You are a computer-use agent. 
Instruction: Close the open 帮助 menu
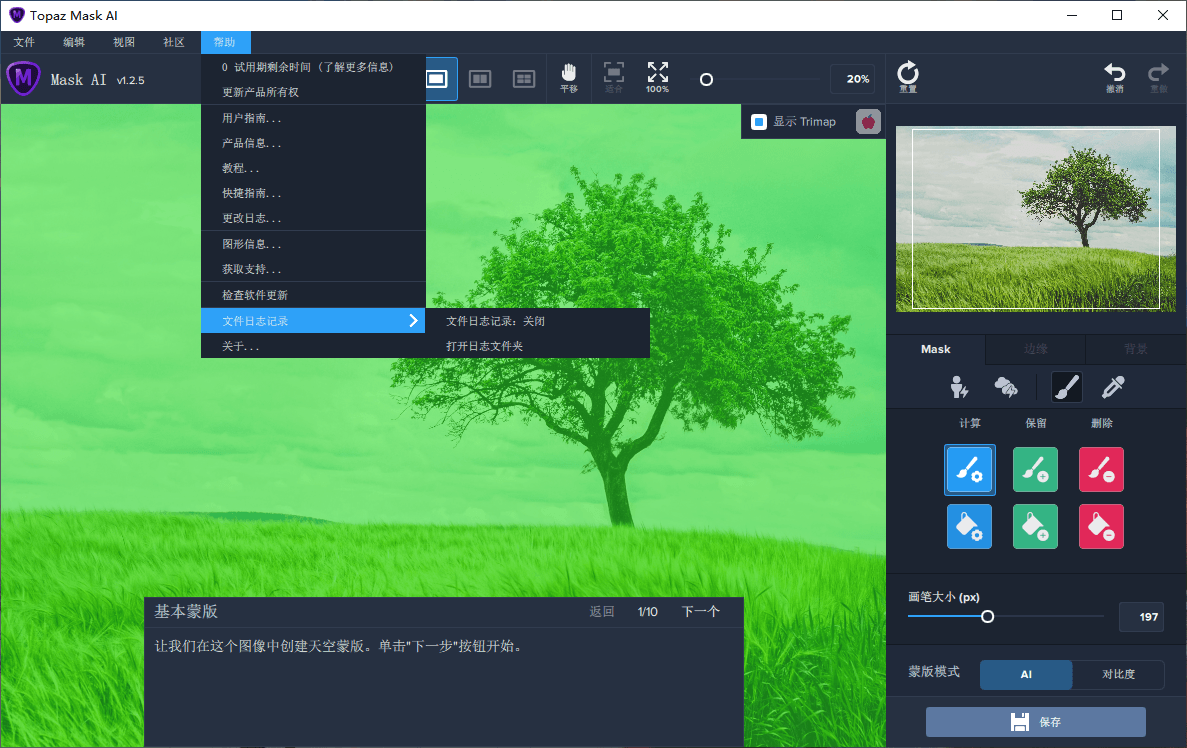[x=226, y=42]
